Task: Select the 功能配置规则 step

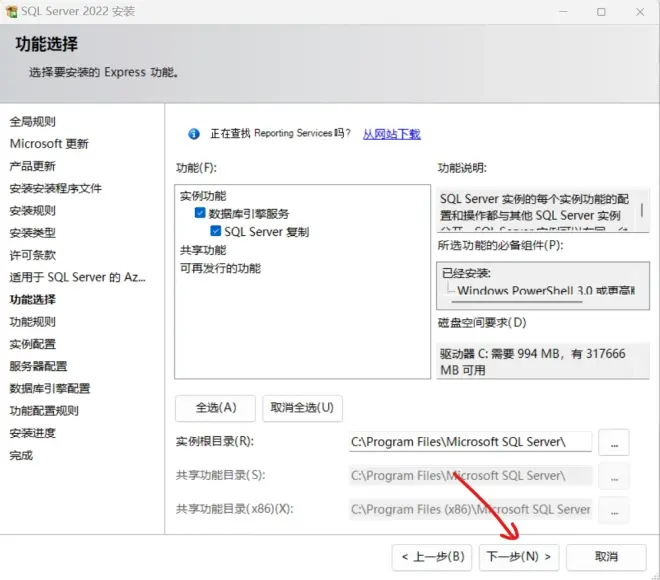Action: point(44,411)
